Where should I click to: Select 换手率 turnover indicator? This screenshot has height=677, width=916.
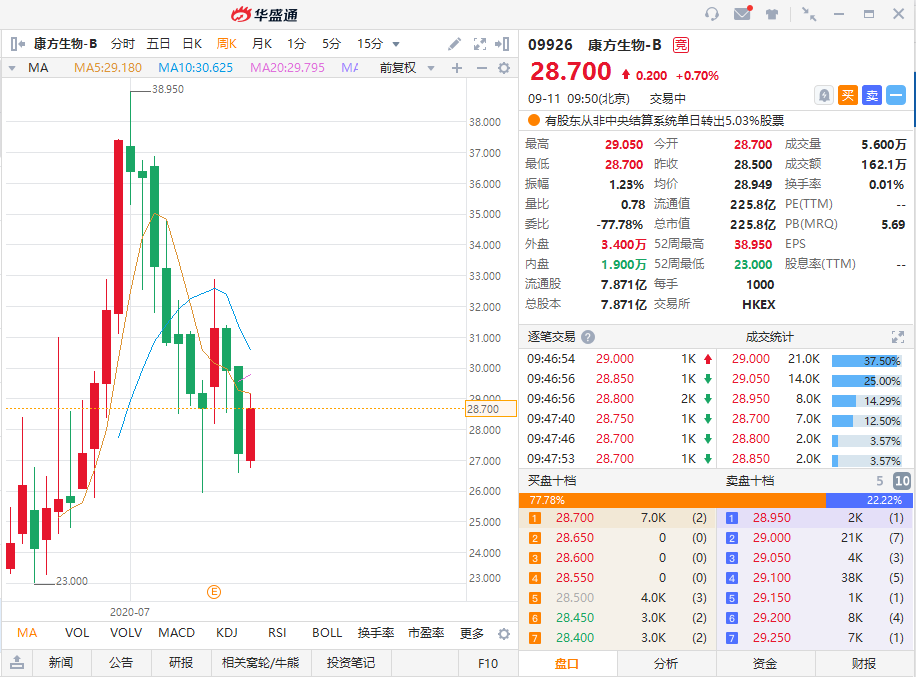376,633
